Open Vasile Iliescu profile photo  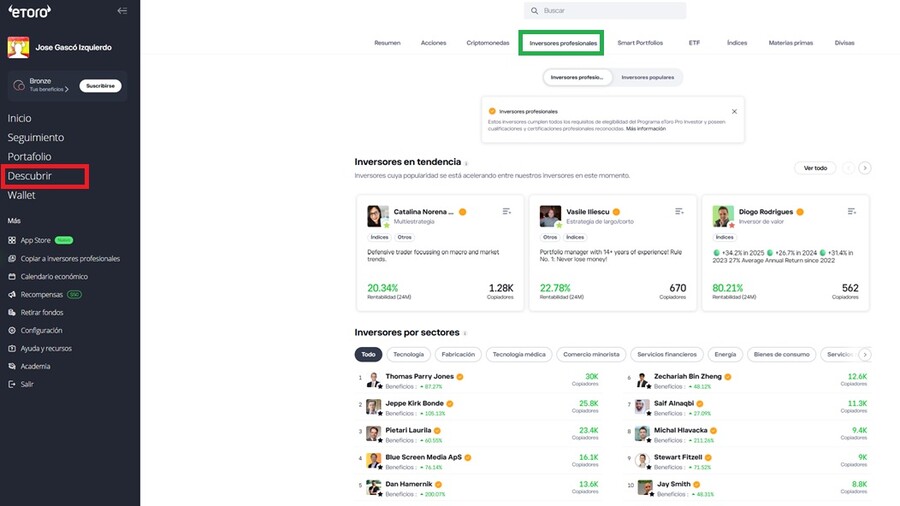(550, 216)
